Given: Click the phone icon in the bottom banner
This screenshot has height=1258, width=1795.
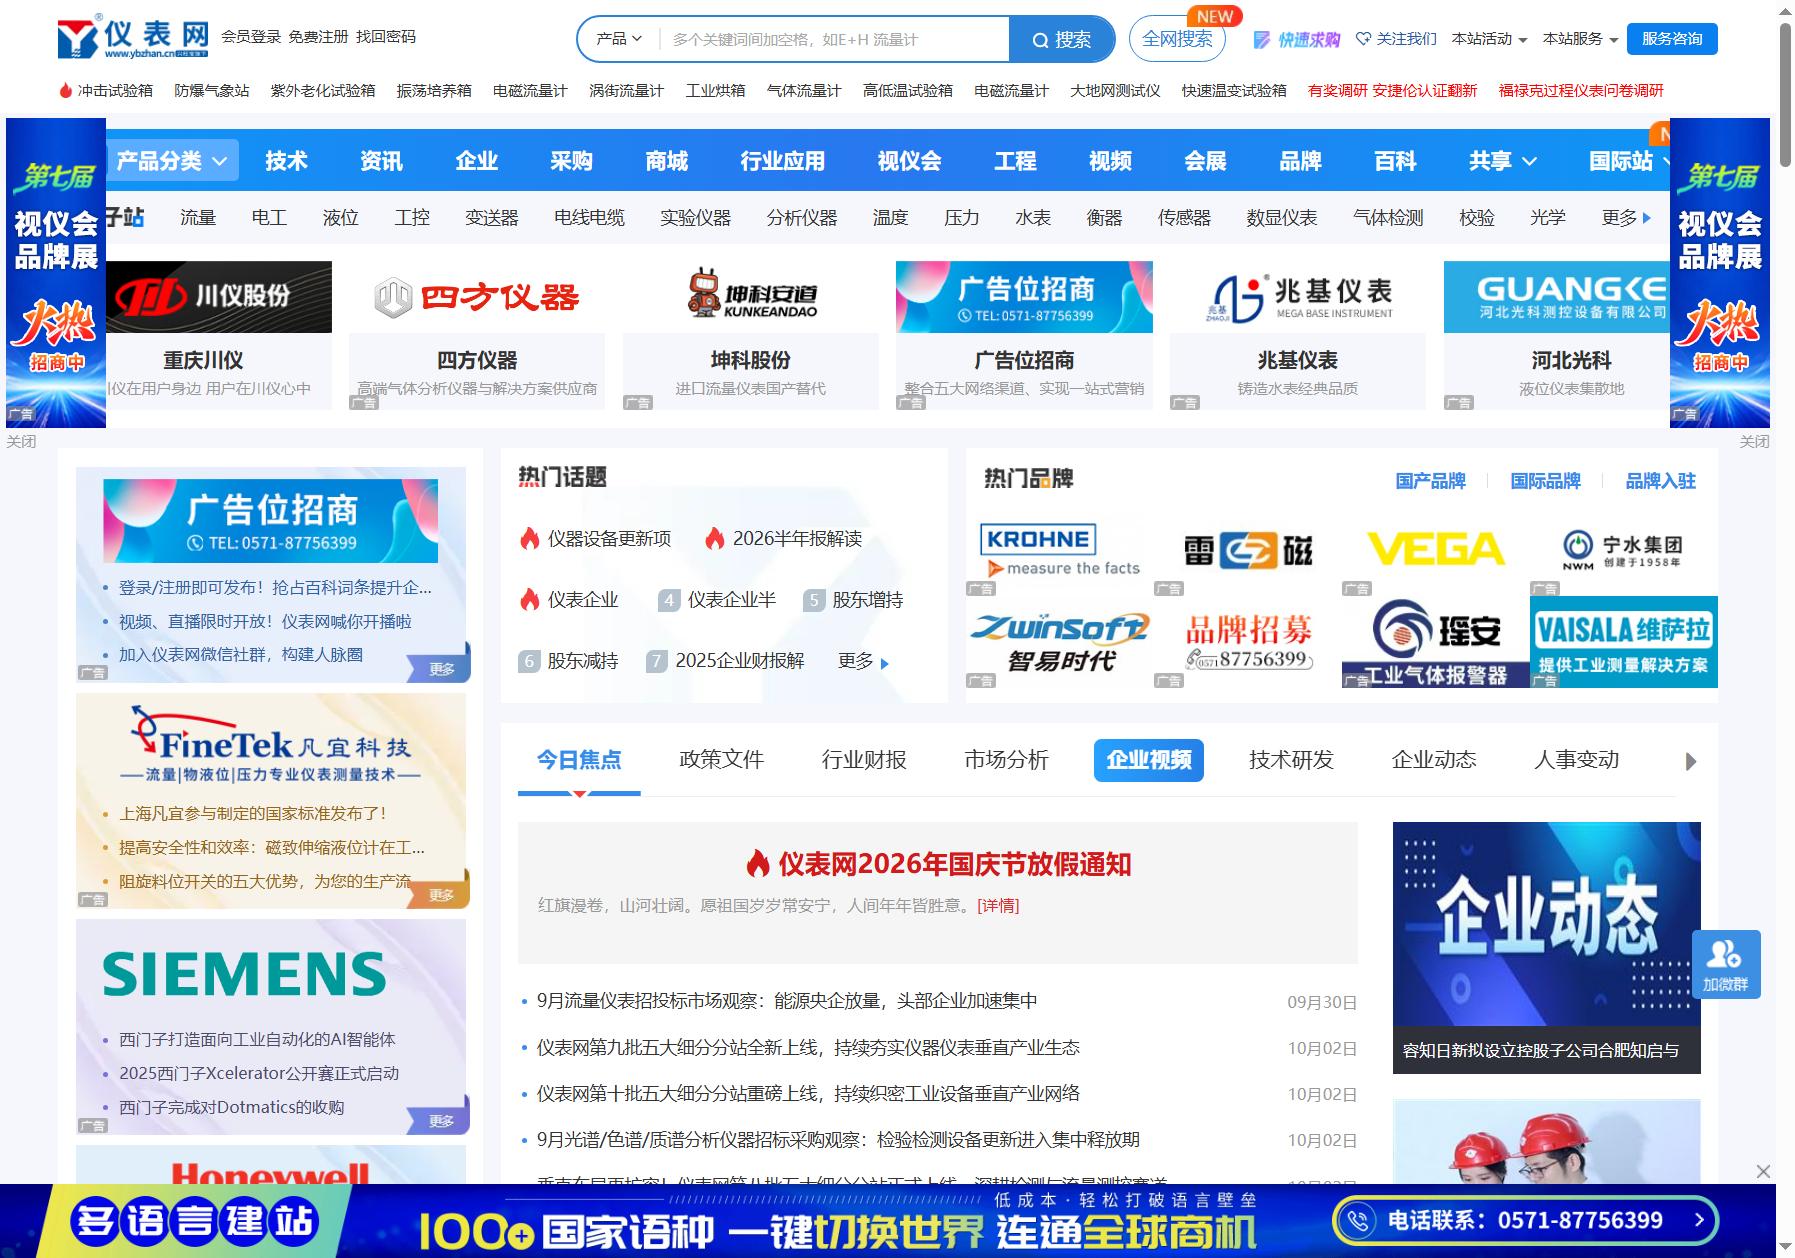Looking at the screenshot, I should [x=1358, y=1220].
